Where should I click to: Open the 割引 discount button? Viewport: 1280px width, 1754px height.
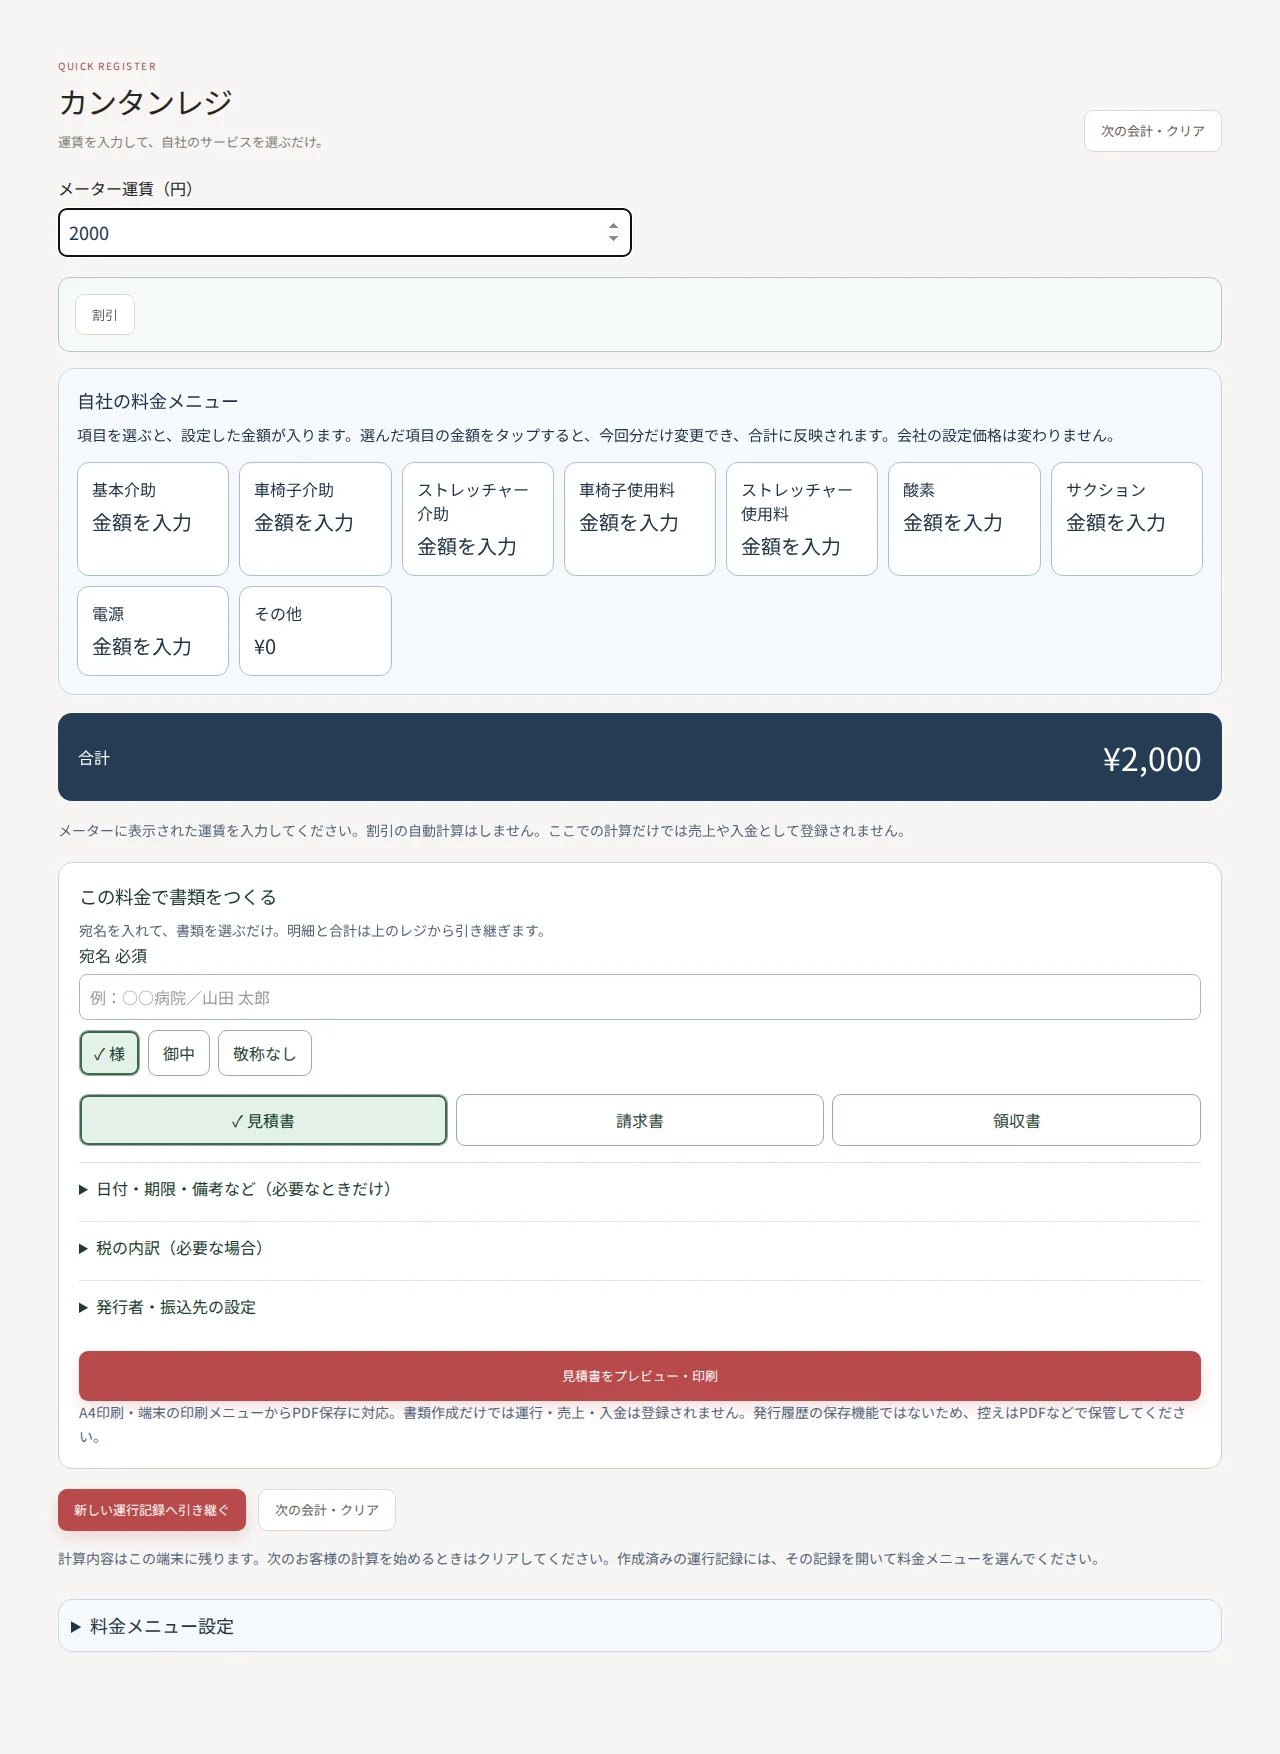point(105,315)
